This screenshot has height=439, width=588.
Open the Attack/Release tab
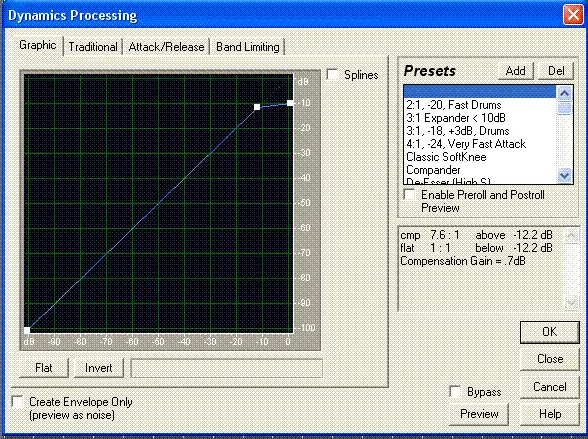click(166, 47)
